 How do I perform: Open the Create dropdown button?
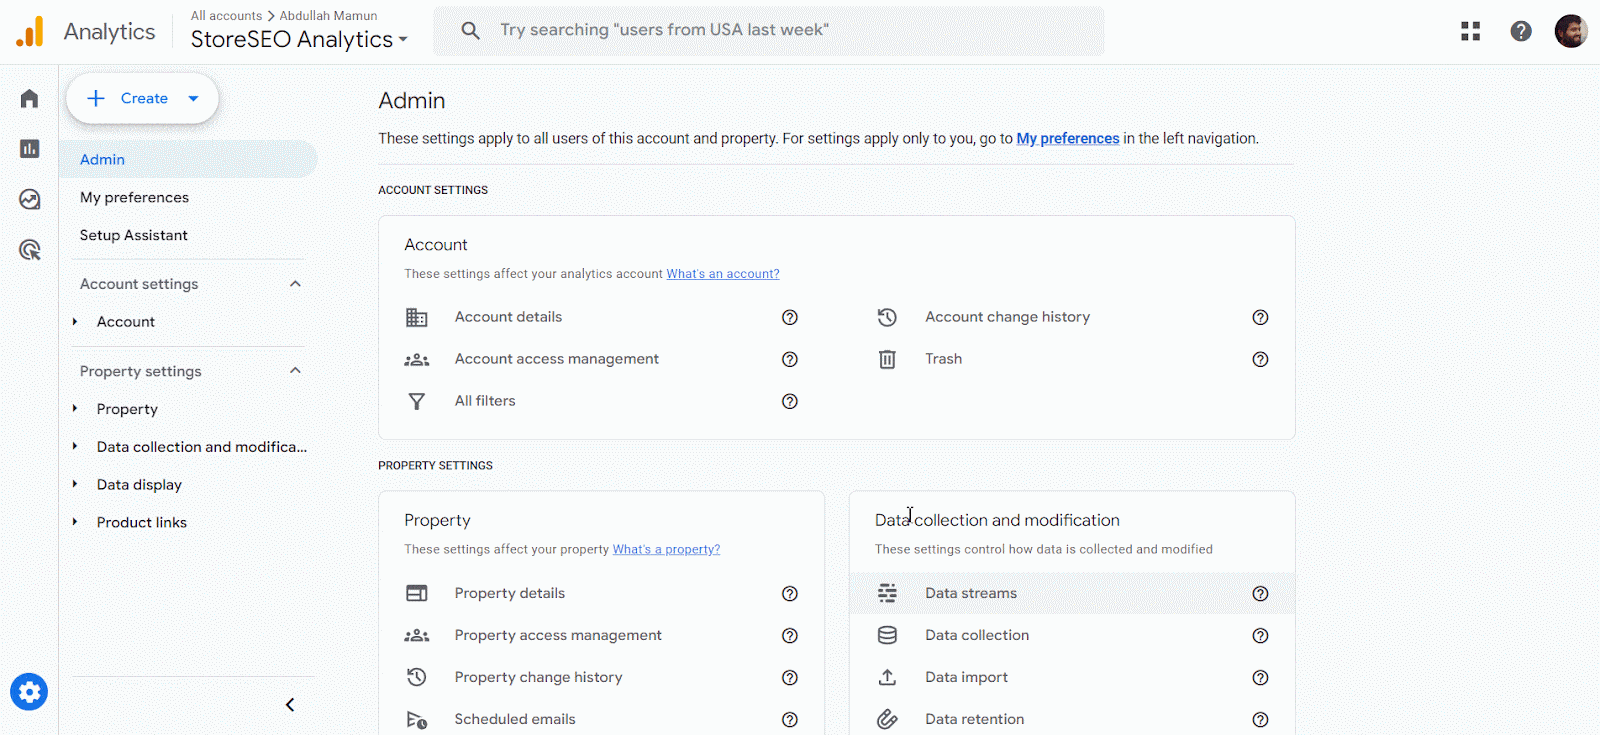click(143, 98)
